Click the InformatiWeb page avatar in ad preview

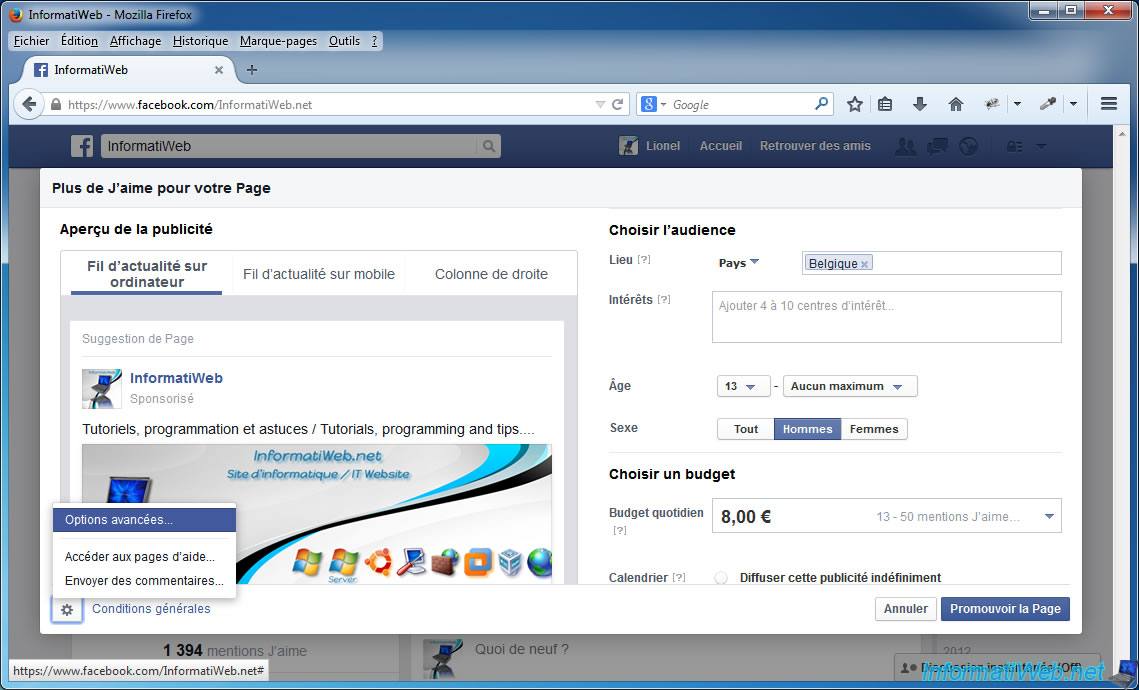(102, 389)
